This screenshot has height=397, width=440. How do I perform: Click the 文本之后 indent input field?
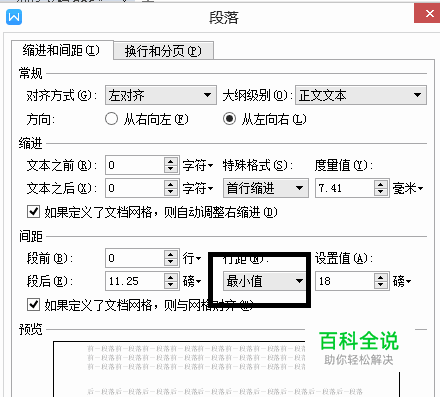click(135, 188)
